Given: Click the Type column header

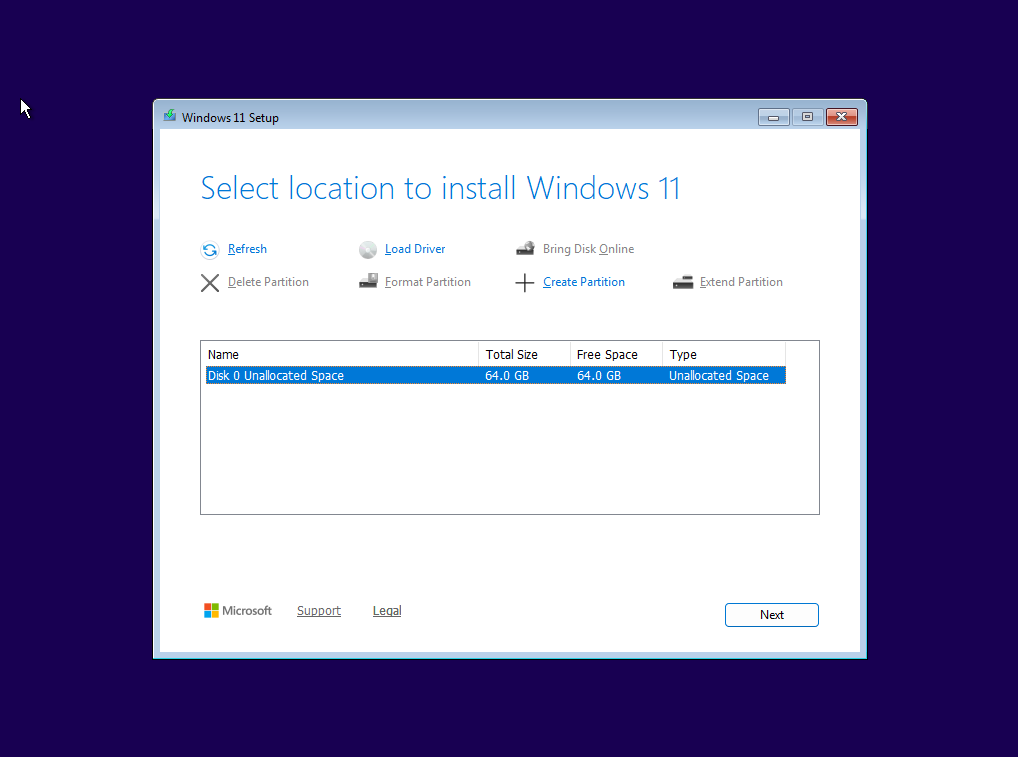Looking at the screenshot, I should pyautogui.click(x=724, y=354).
